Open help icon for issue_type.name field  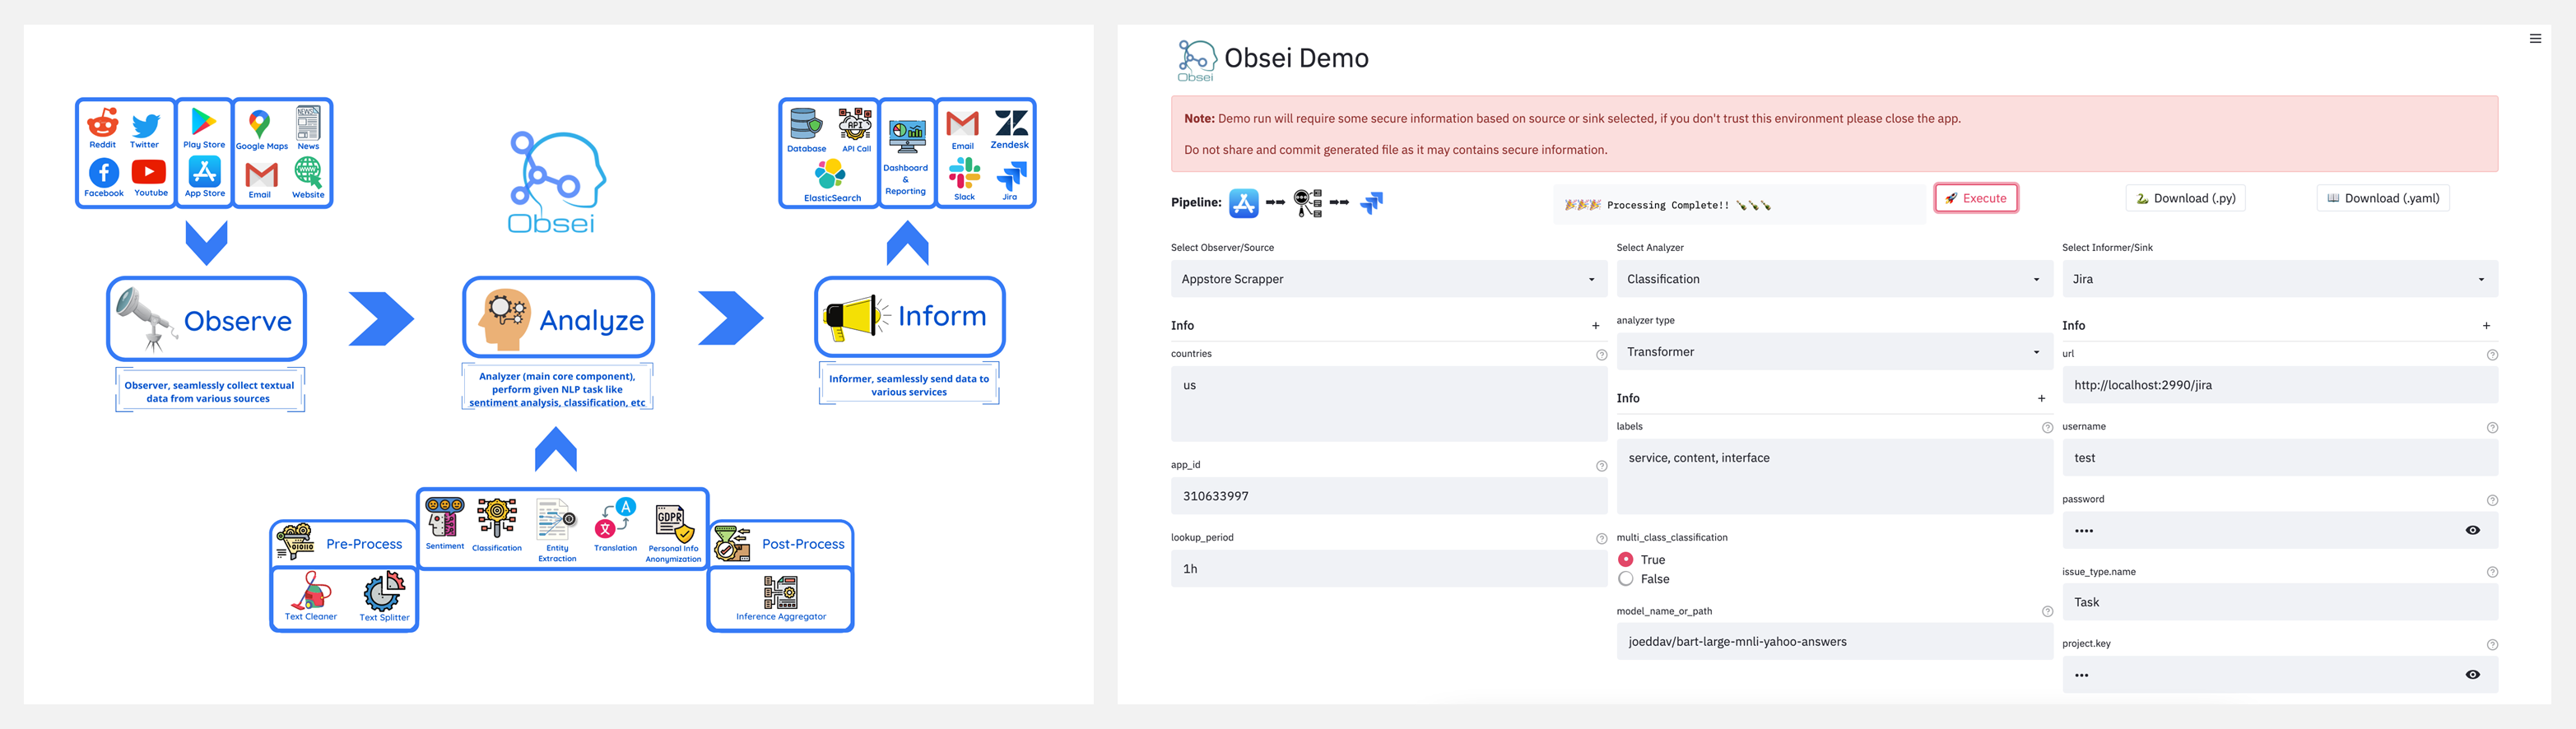2492,572
